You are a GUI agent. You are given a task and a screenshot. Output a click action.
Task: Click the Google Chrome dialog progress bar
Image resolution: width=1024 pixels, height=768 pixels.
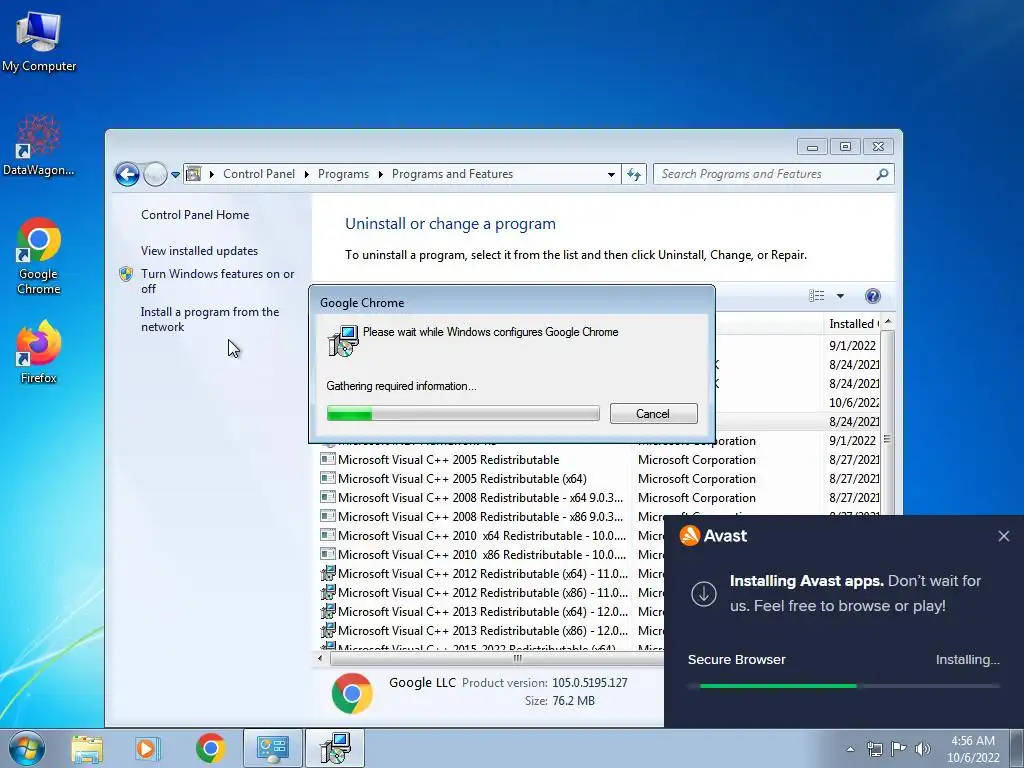[462, 413]
